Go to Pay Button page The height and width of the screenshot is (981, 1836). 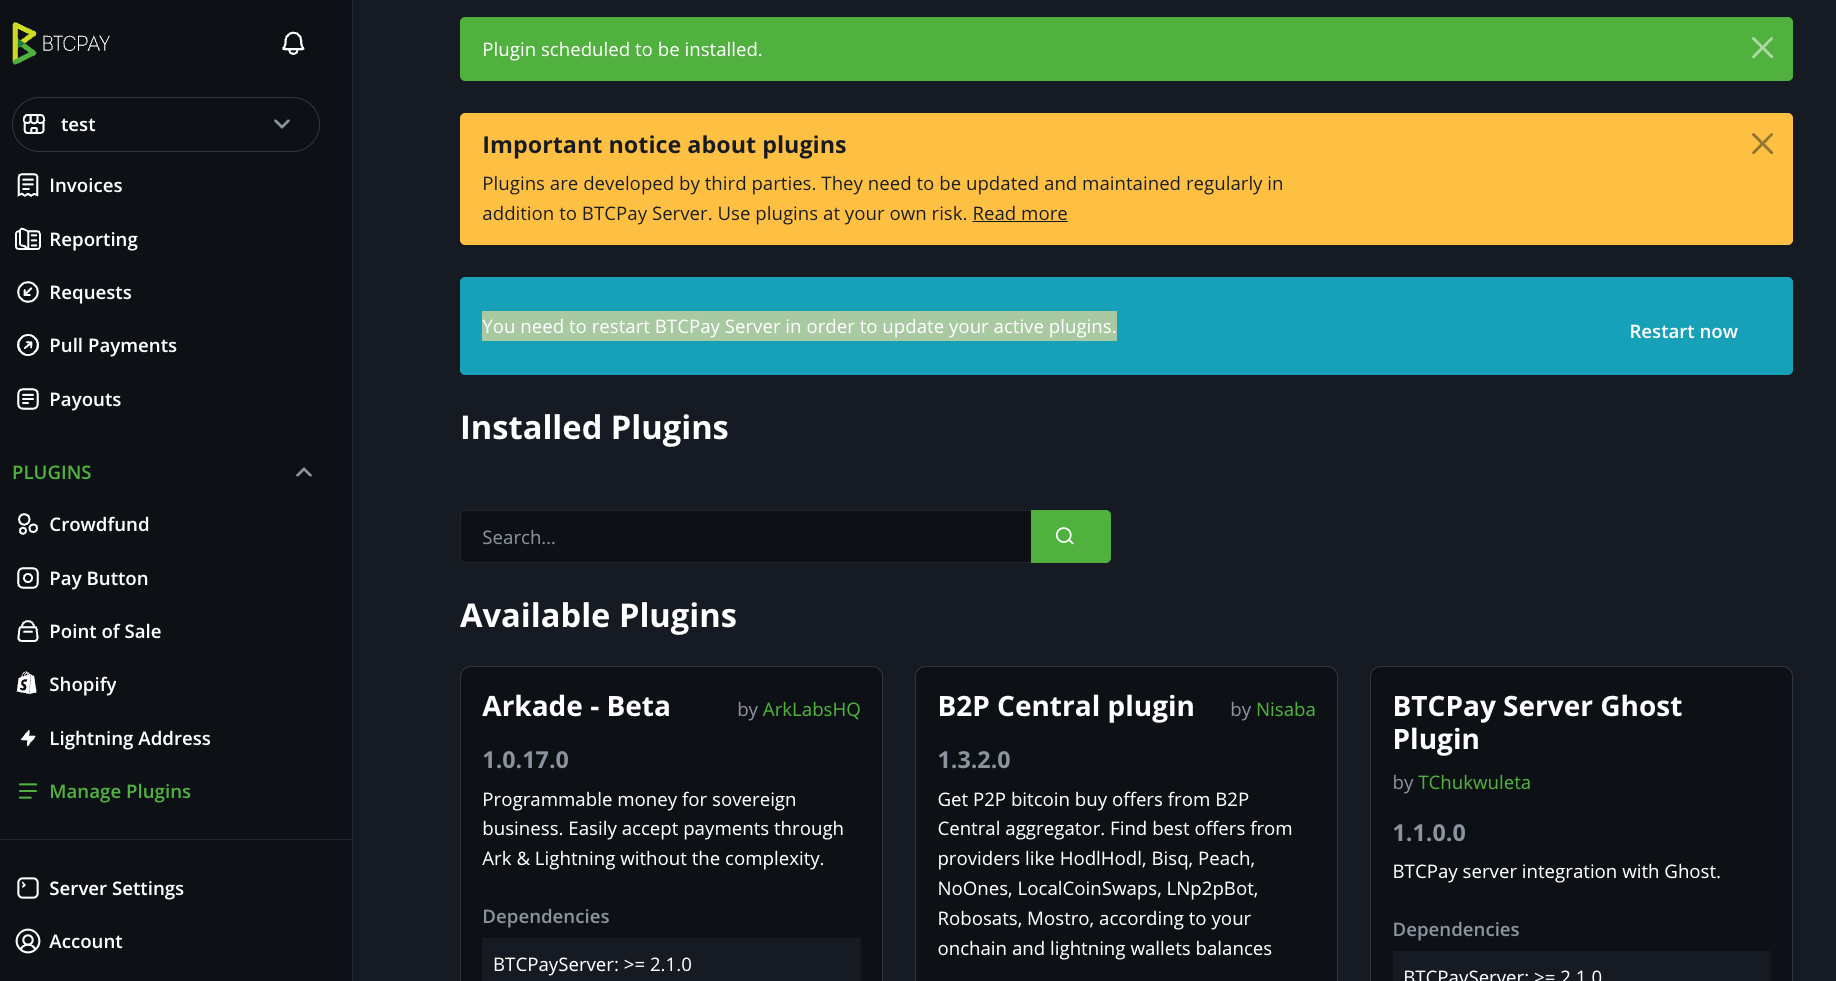[x=98, y=578]
